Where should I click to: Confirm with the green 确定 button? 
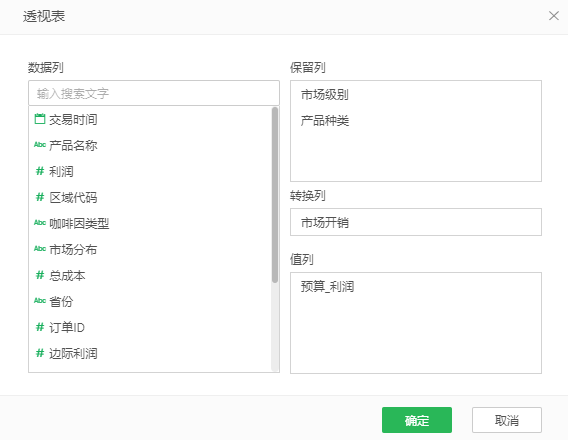tap(417, 420)
